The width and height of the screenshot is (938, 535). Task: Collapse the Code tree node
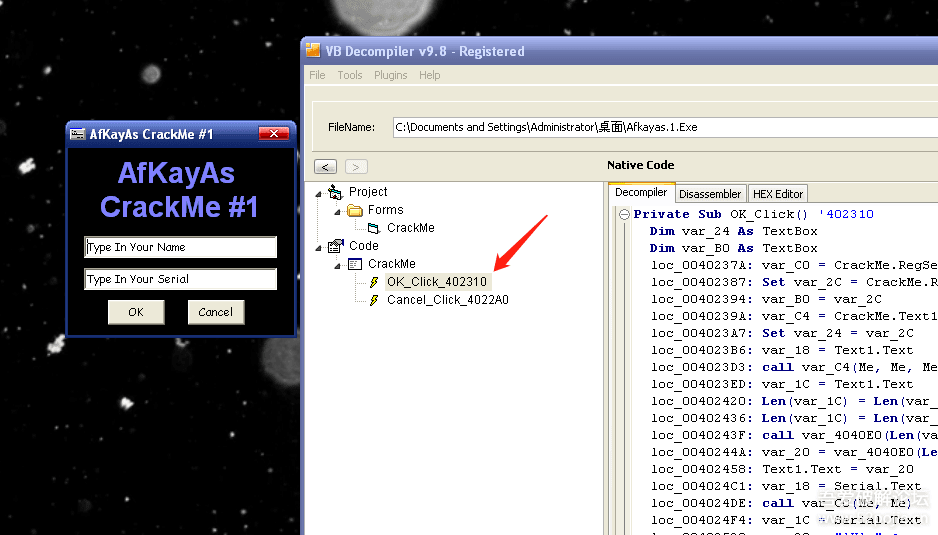click(x=319, y=247)
